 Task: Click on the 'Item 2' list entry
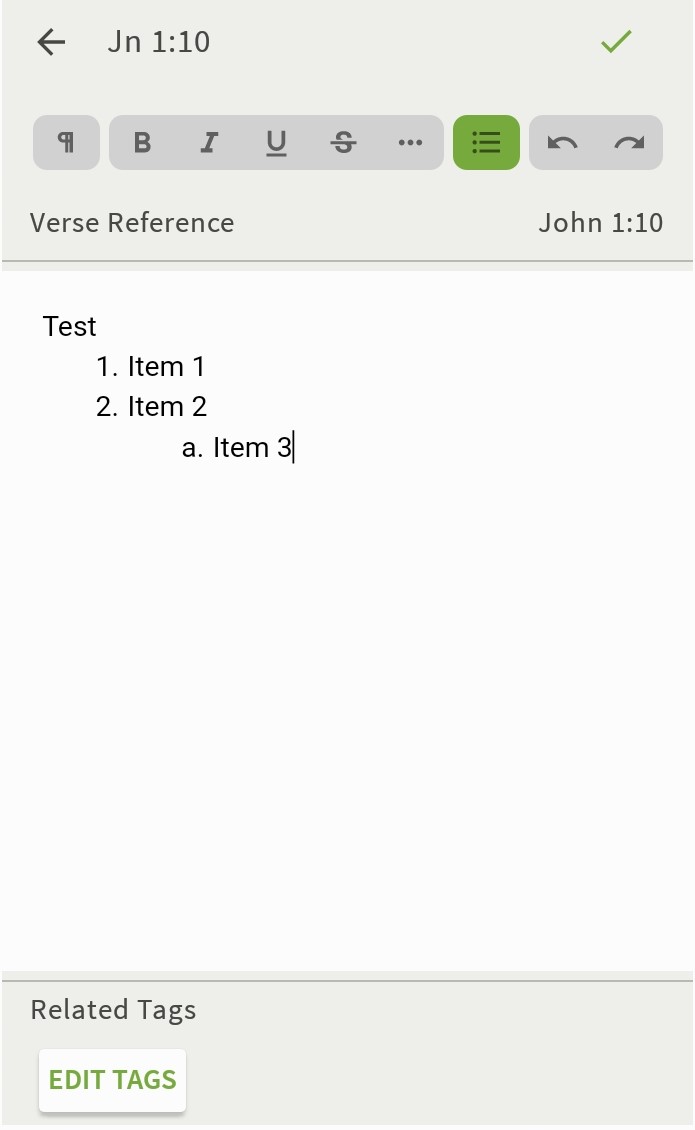tap(167, 407)
